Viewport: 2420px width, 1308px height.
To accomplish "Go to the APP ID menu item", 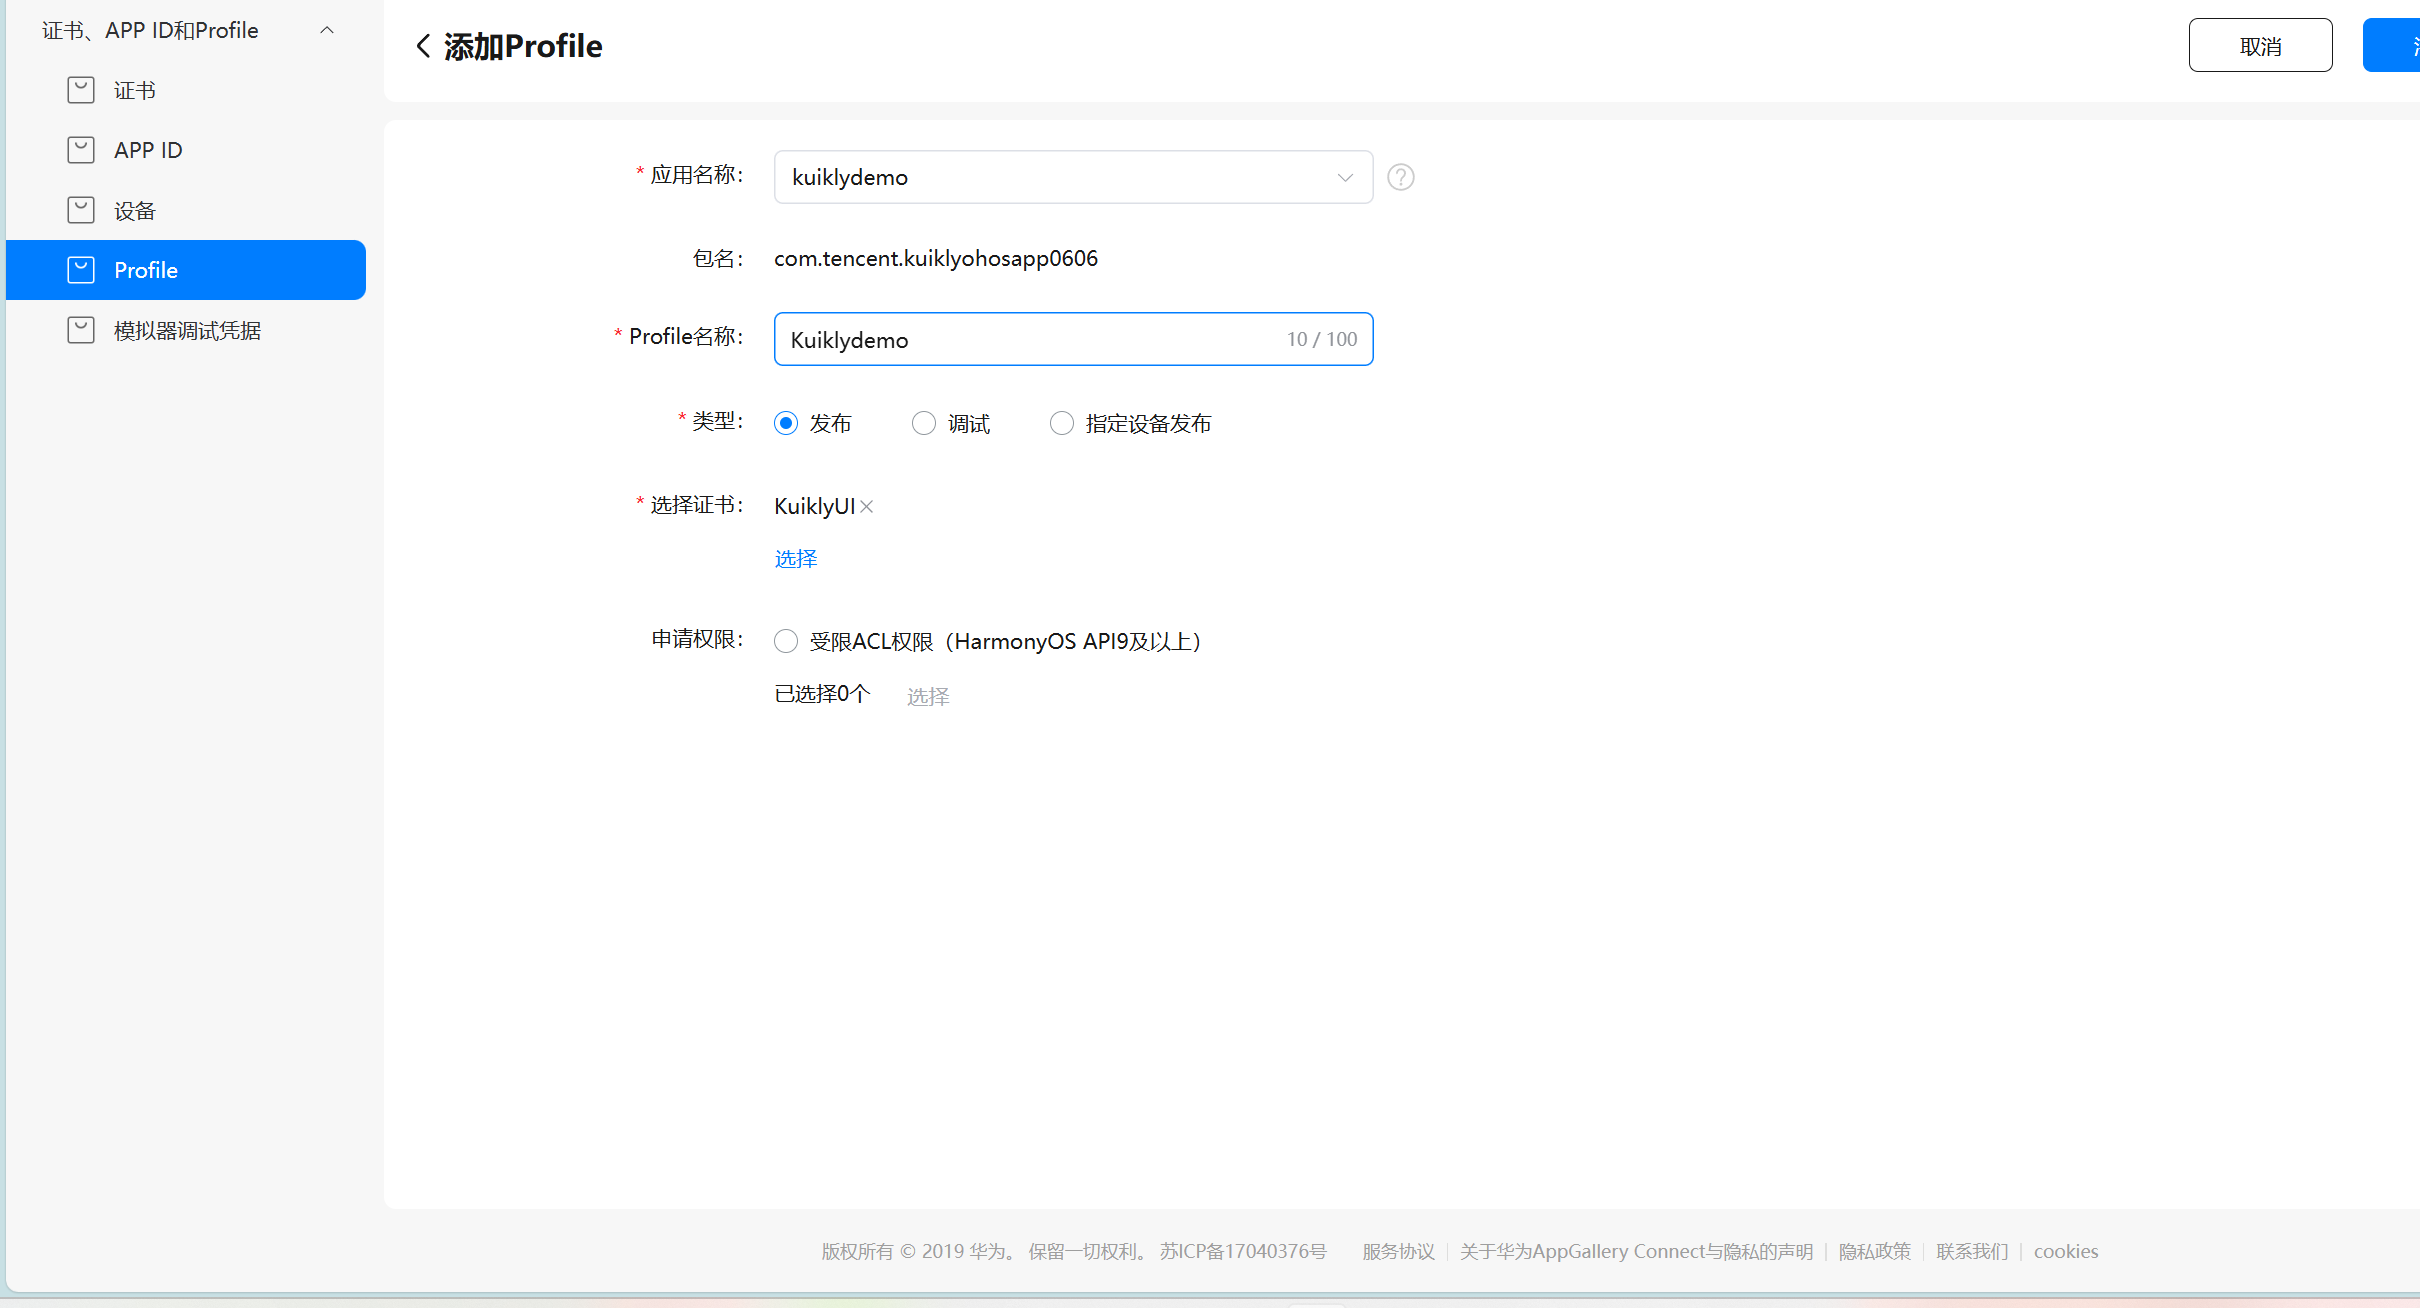I will coord(148,150).
